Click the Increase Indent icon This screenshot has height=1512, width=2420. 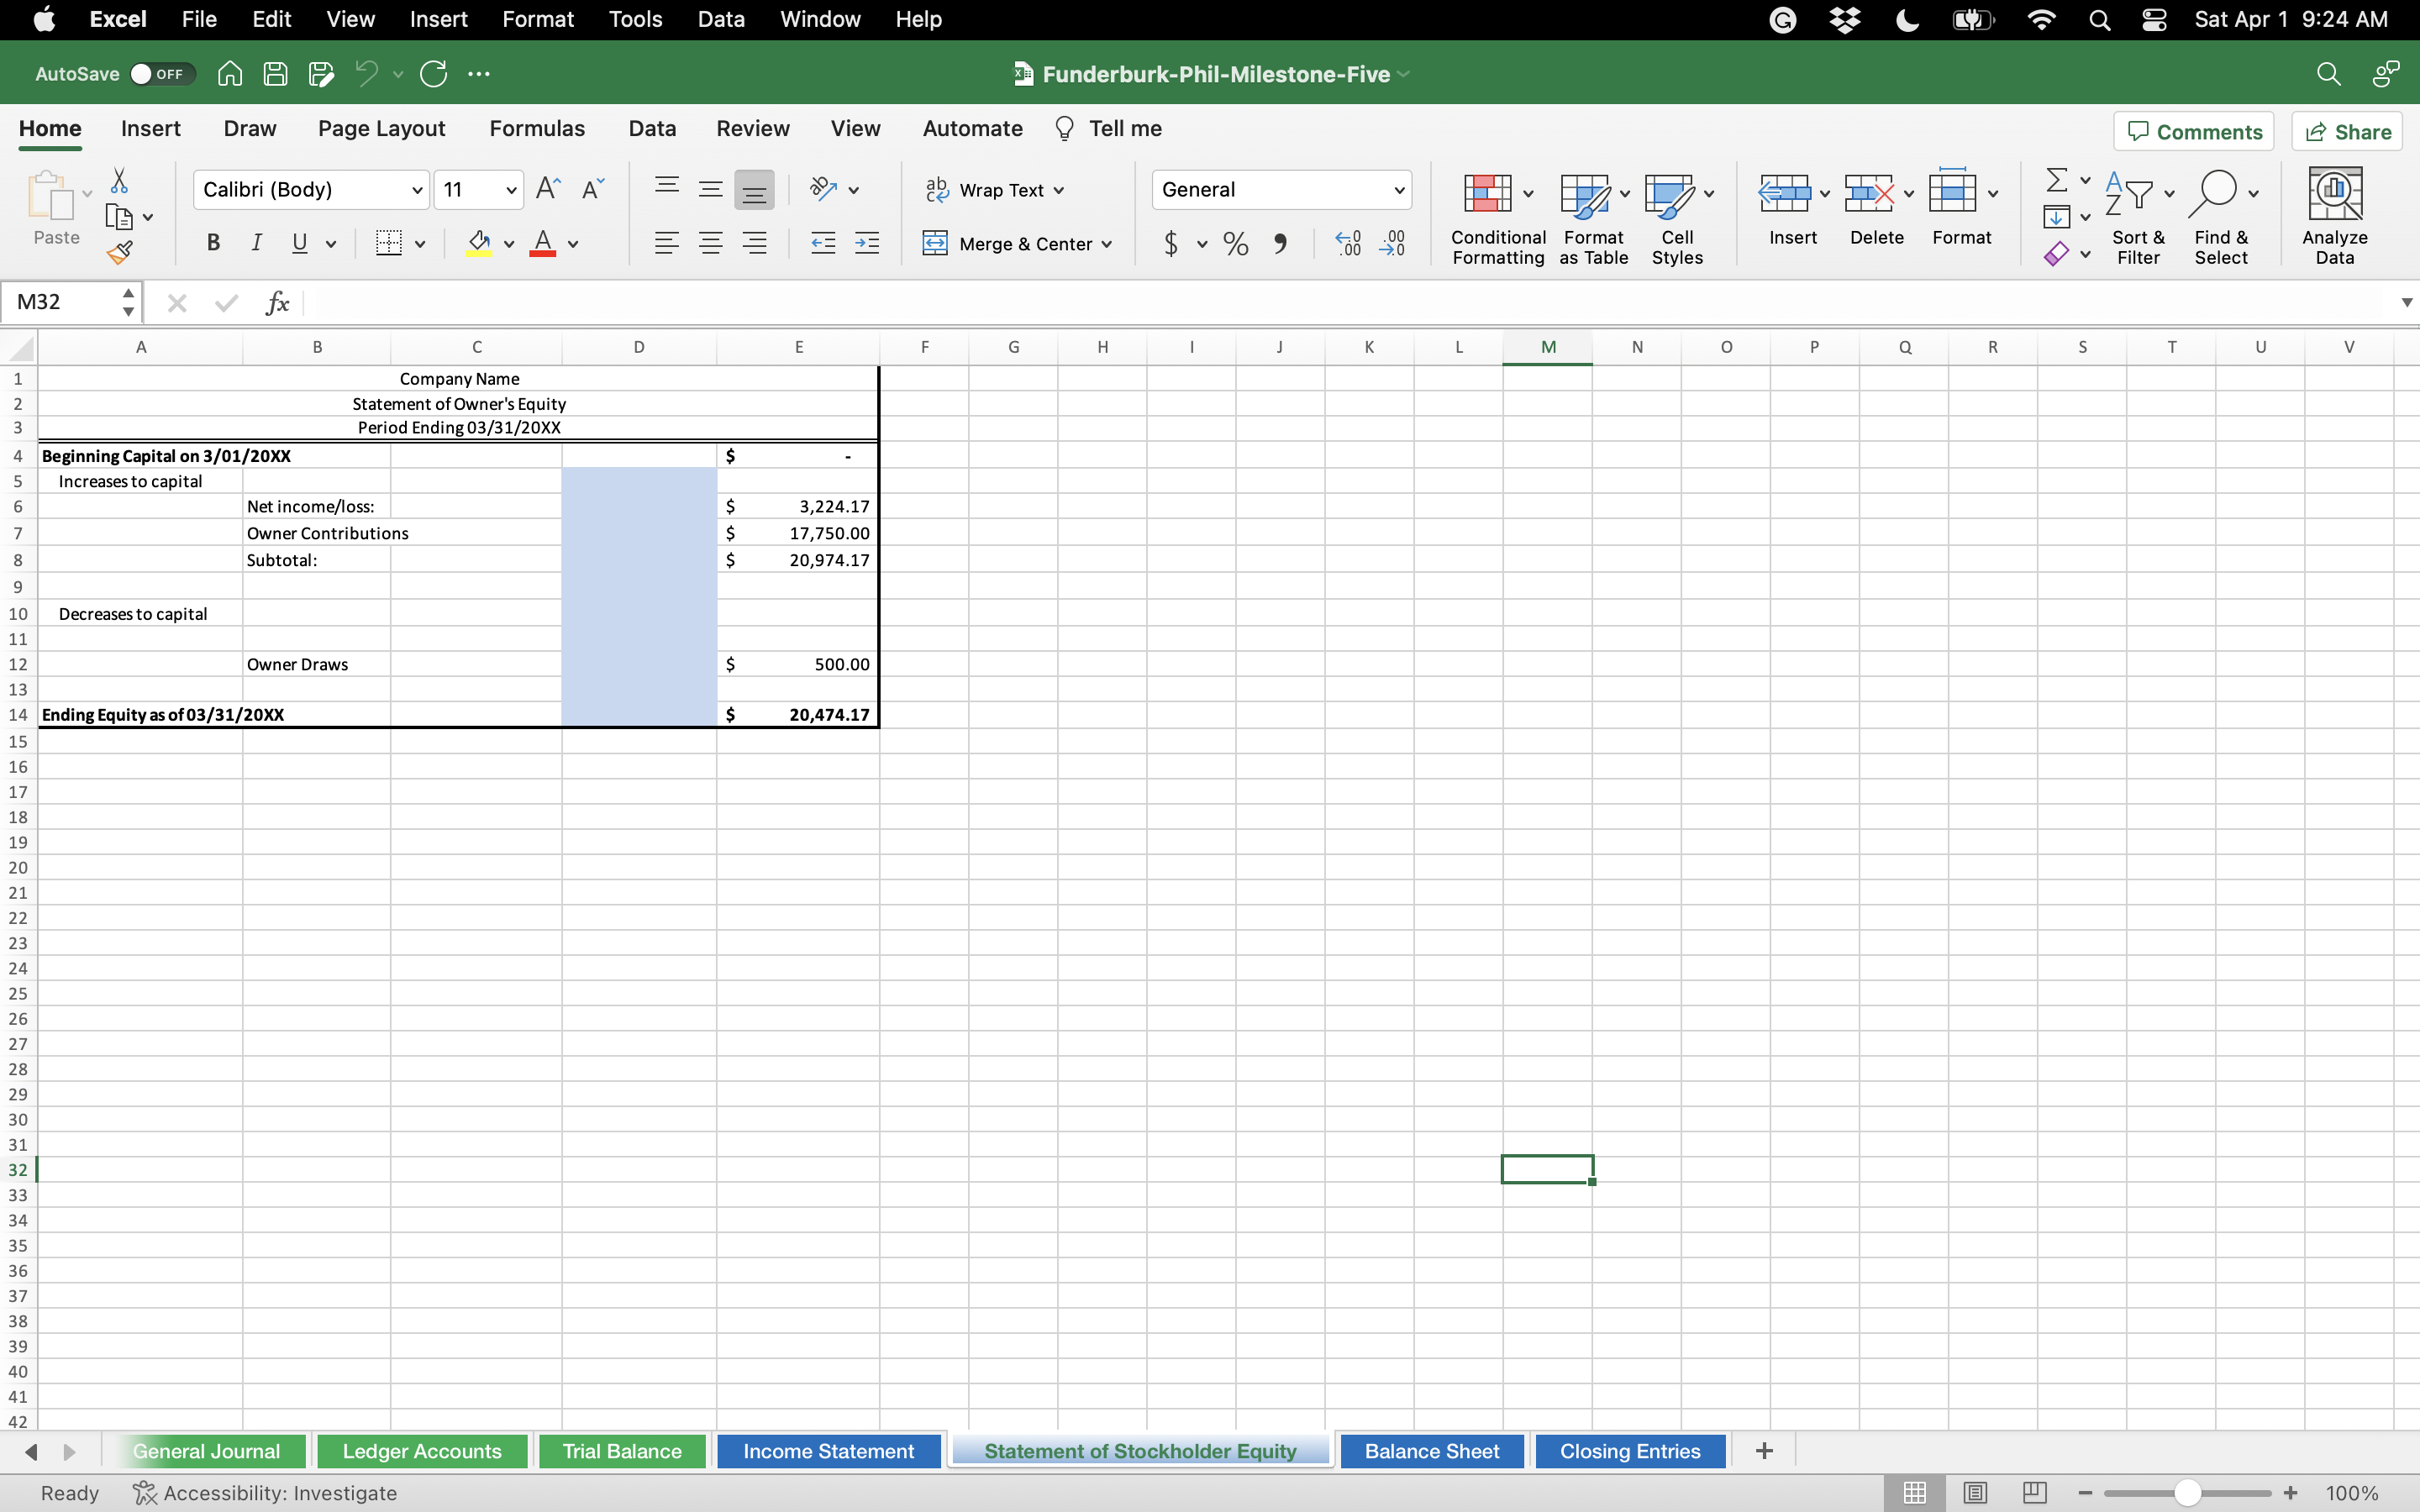(x=867, y=243)
